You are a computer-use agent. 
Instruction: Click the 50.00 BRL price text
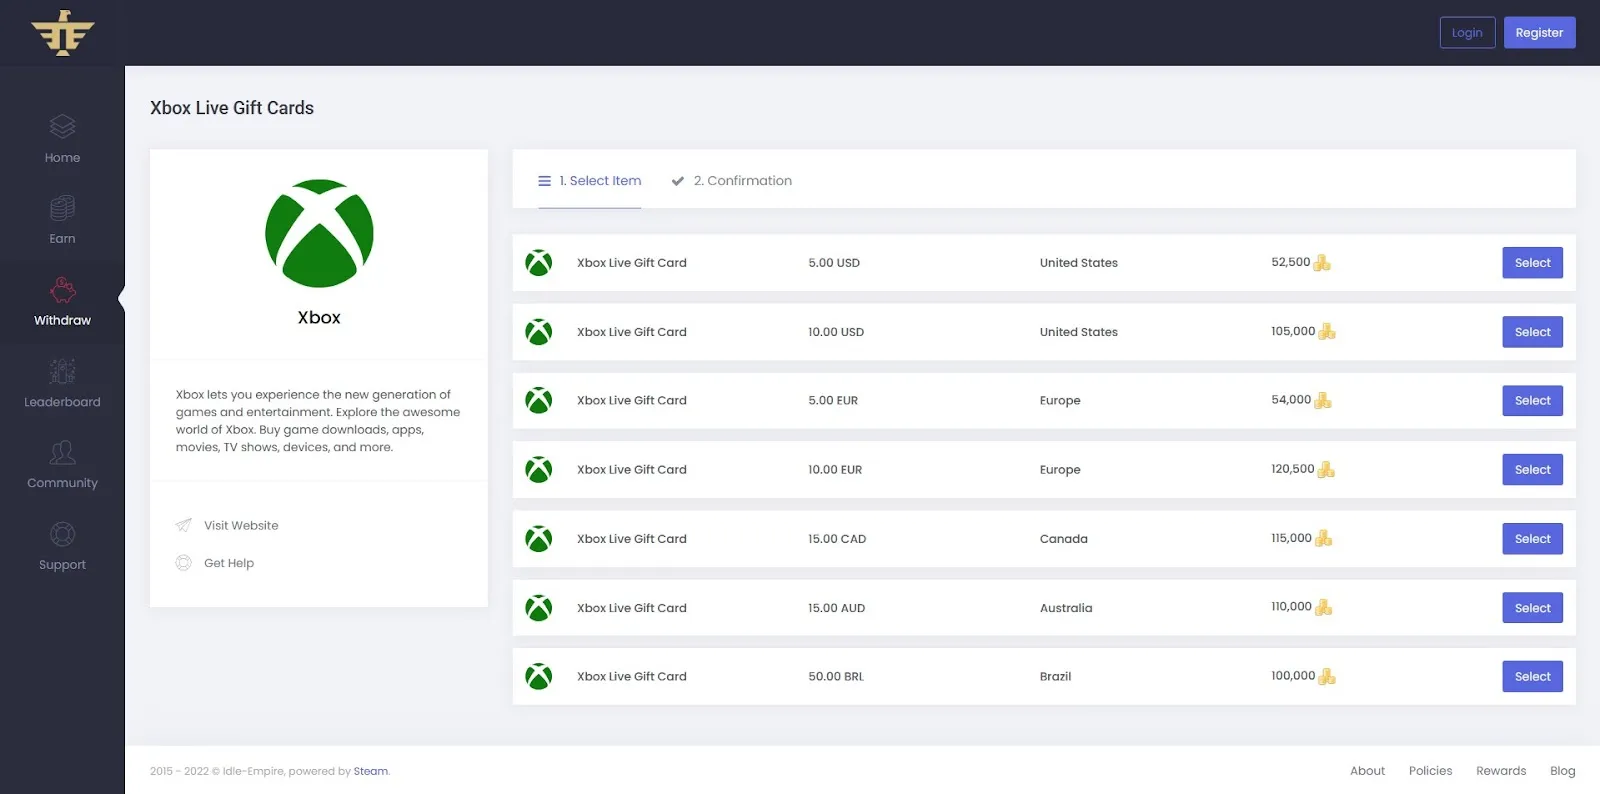(x=836, y=677)
